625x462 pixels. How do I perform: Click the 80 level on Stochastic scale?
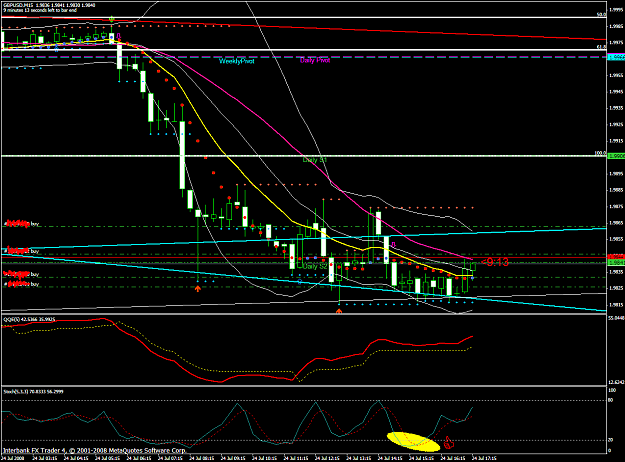coord(611,401)
